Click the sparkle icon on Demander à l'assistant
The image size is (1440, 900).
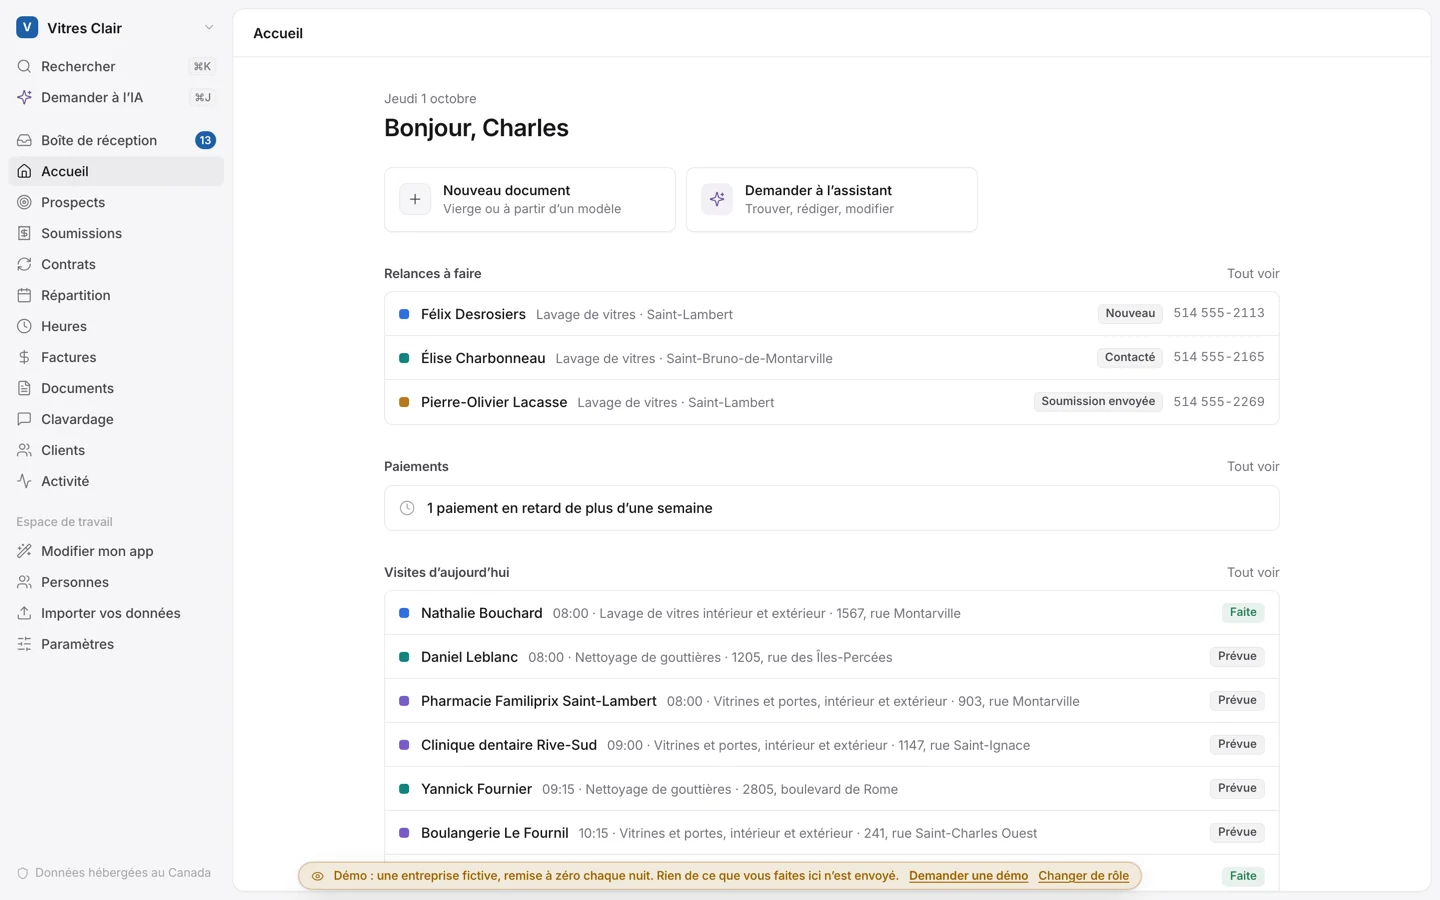click(717, 199)
